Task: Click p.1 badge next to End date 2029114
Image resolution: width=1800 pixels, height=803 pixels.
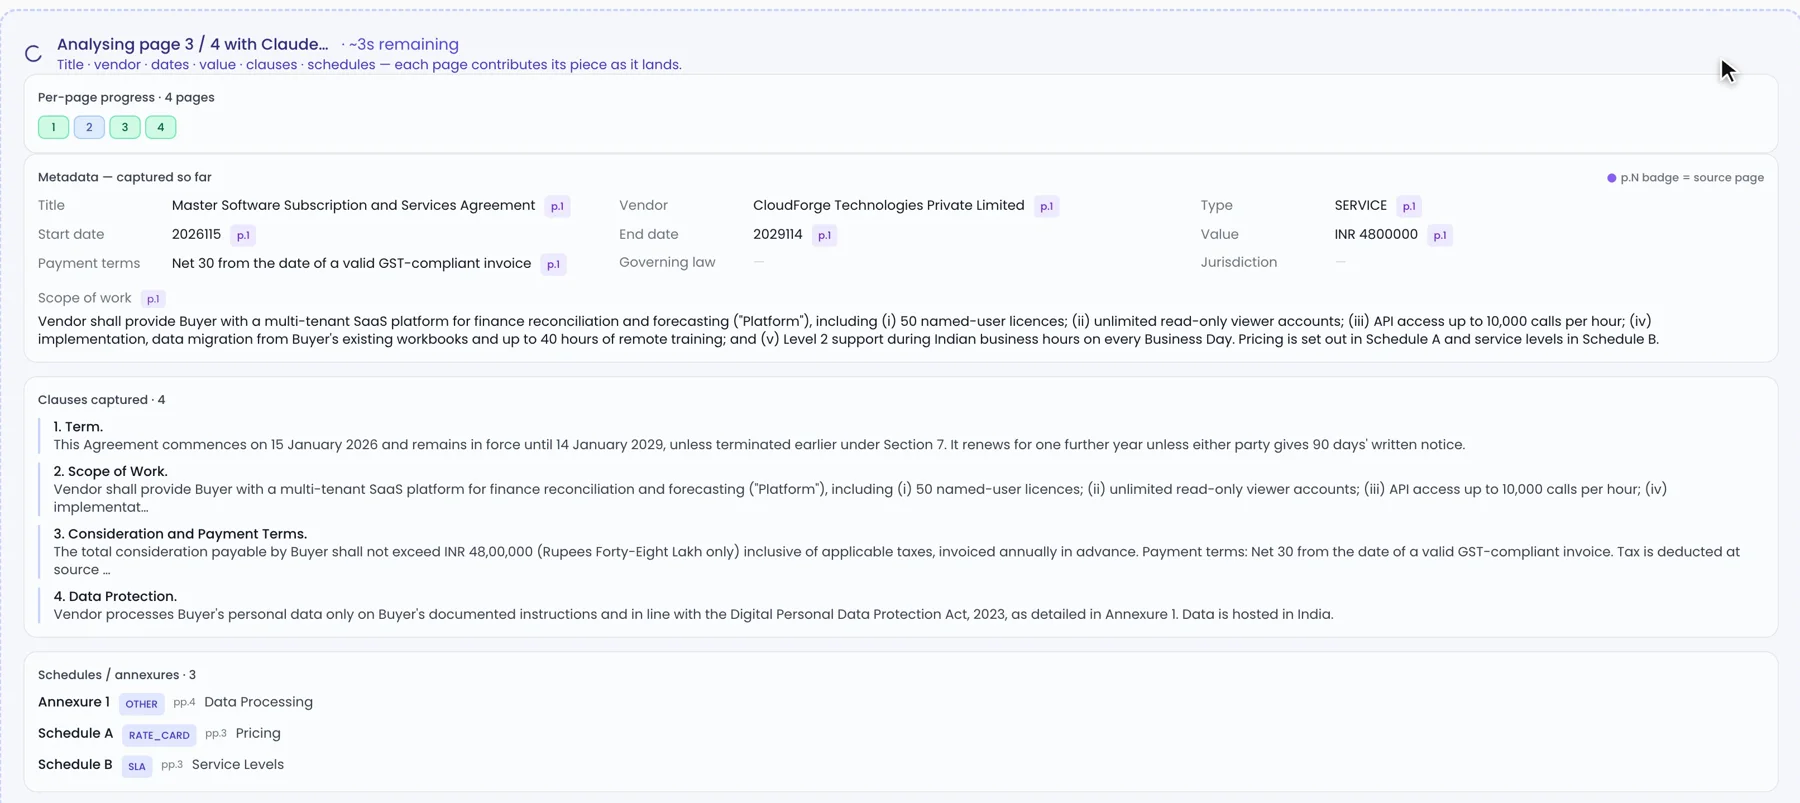Action: click(824, 235)
